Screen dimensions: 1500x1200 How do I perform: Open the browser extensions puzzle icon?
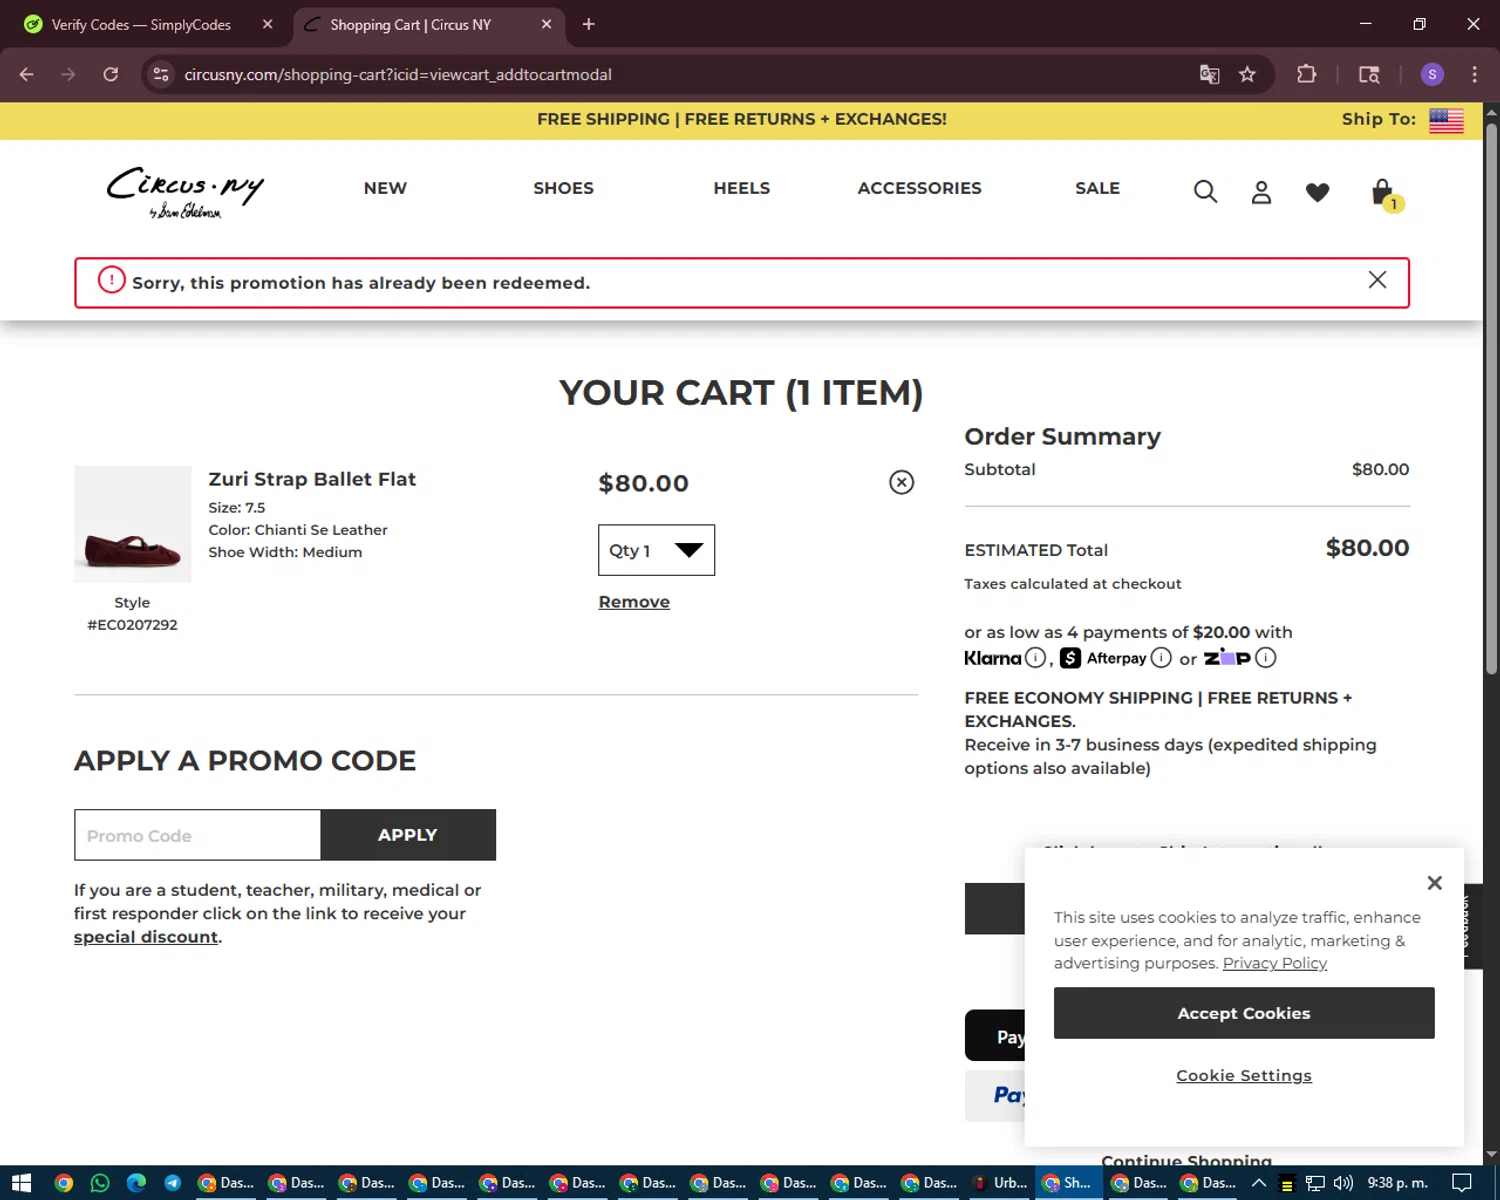coord(1306,74)
